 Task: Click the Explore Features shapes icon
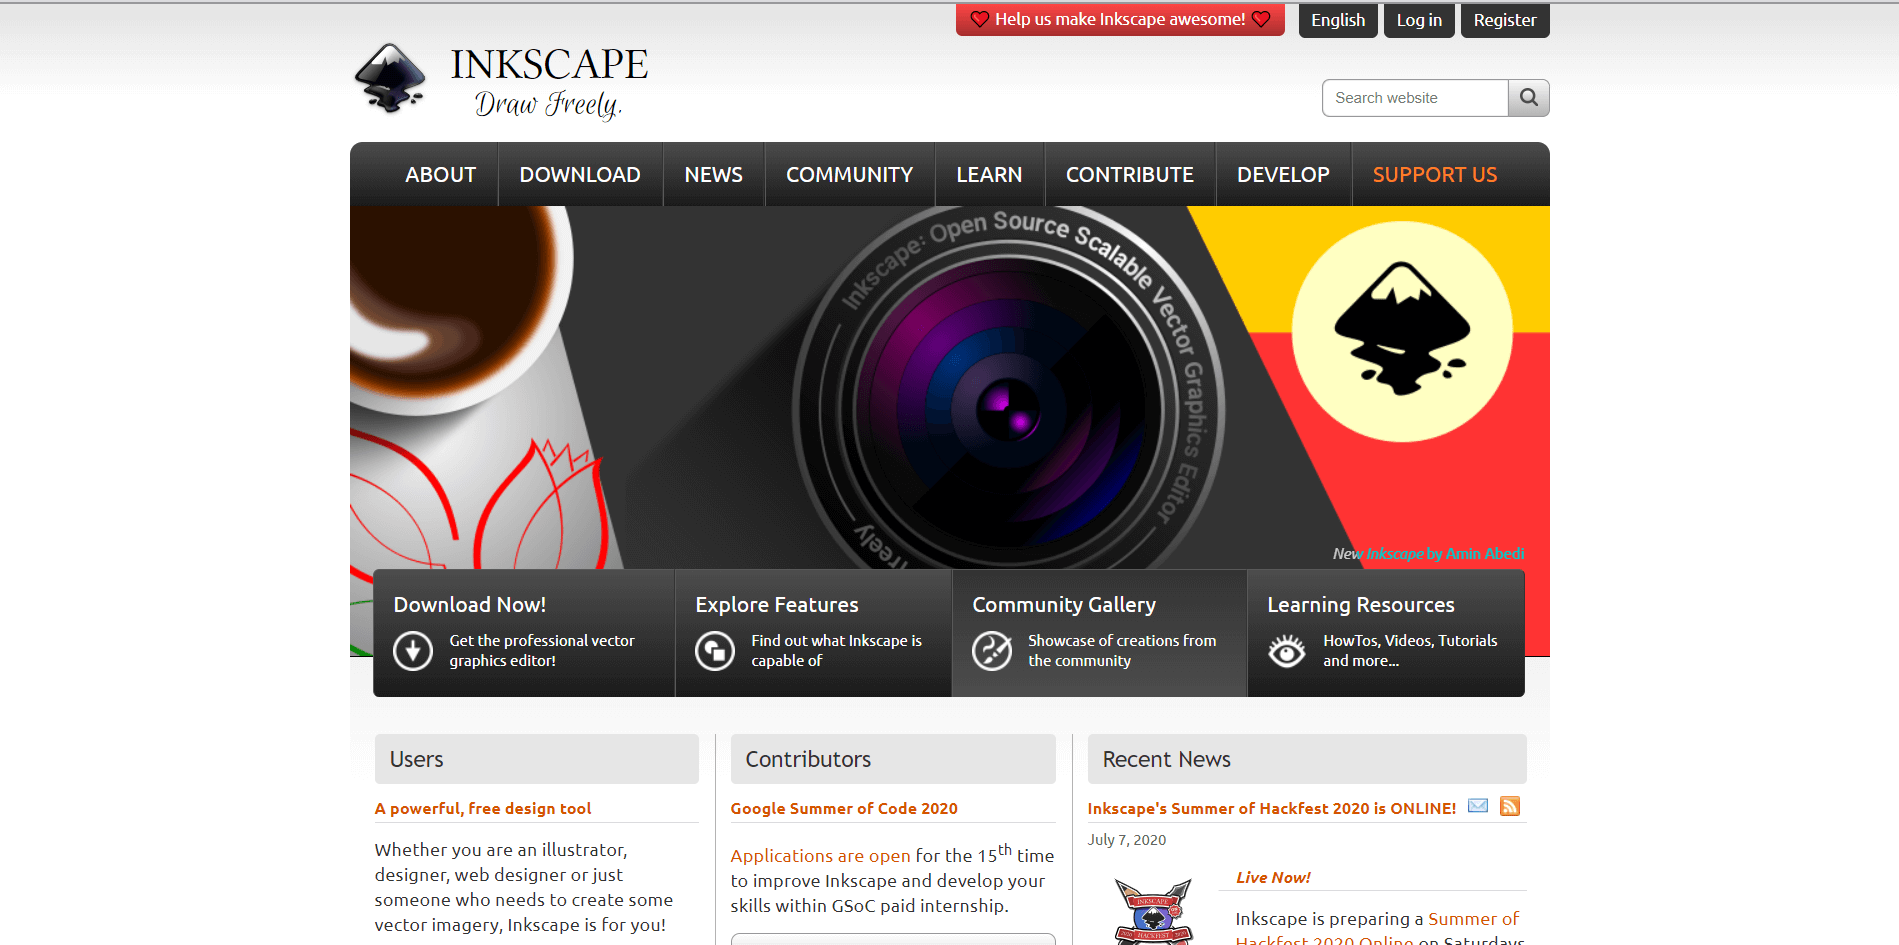pyautogui.click(x=715, y=651)
